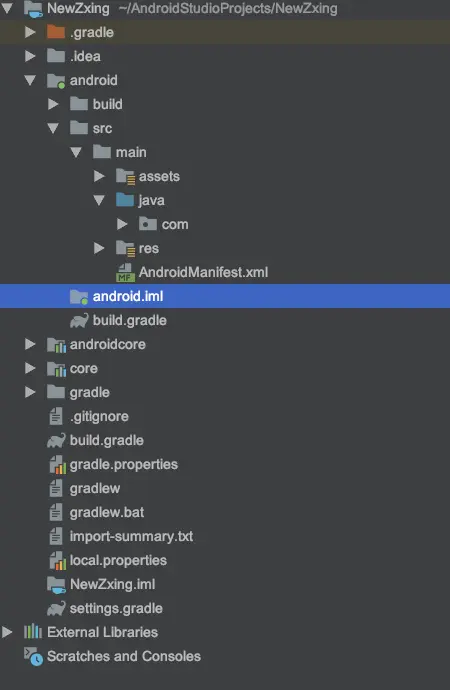This screenshot has height=690, width=450.
Task: Click the orange .gradle folder icon
Action: [x=56, y=32]
